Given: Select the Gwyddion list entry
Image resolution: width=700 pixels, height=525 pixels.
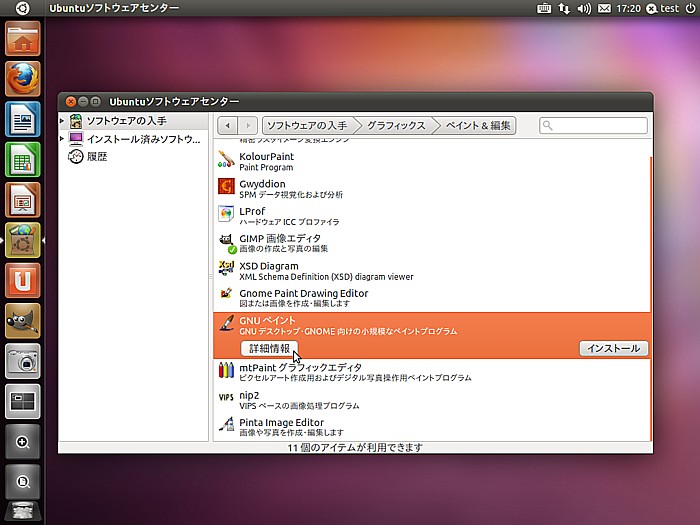Looking at the screenshot, I should coord(432,188).
